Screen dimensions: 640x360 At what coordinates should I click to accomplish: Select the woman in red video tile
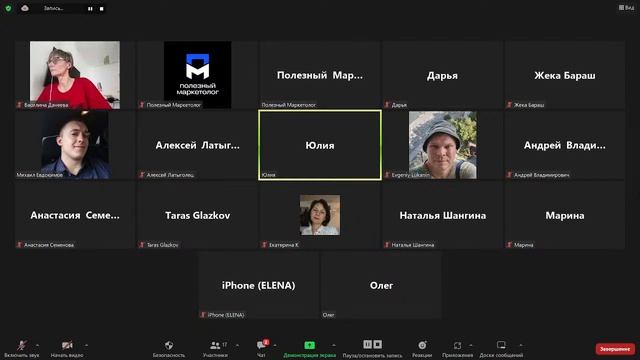point(75,75)
